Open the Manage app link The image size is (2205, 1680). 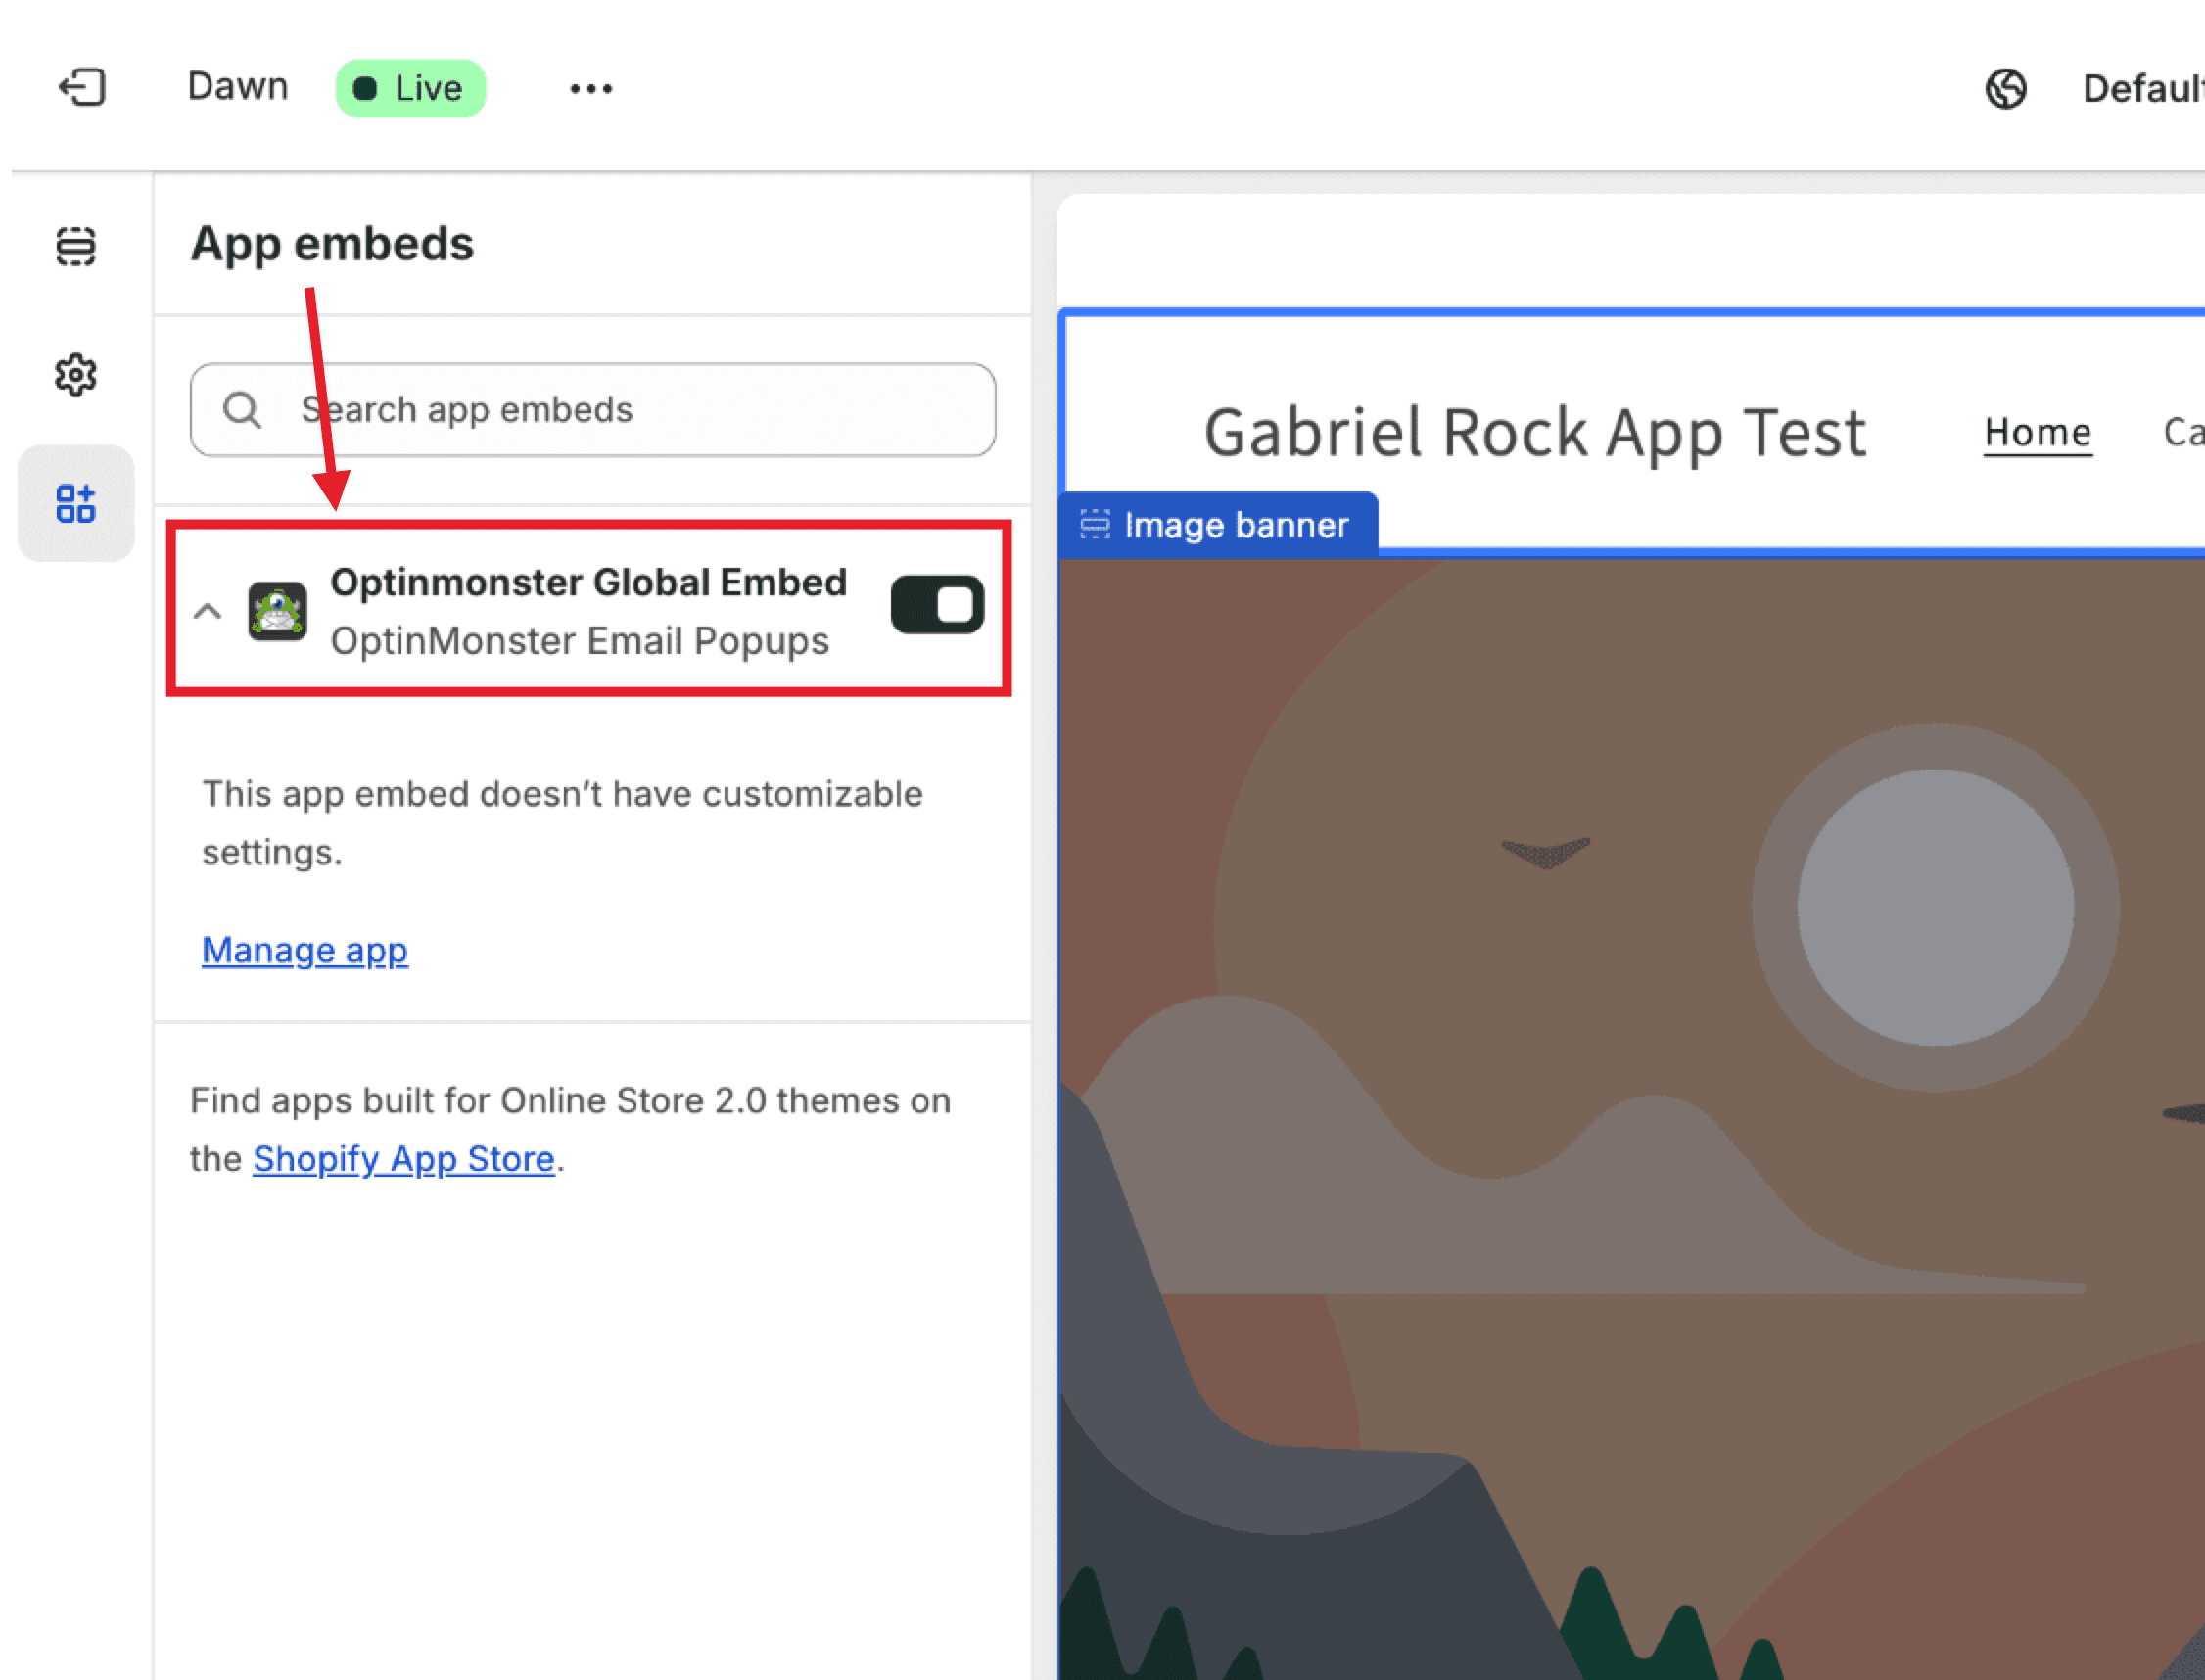304,950
